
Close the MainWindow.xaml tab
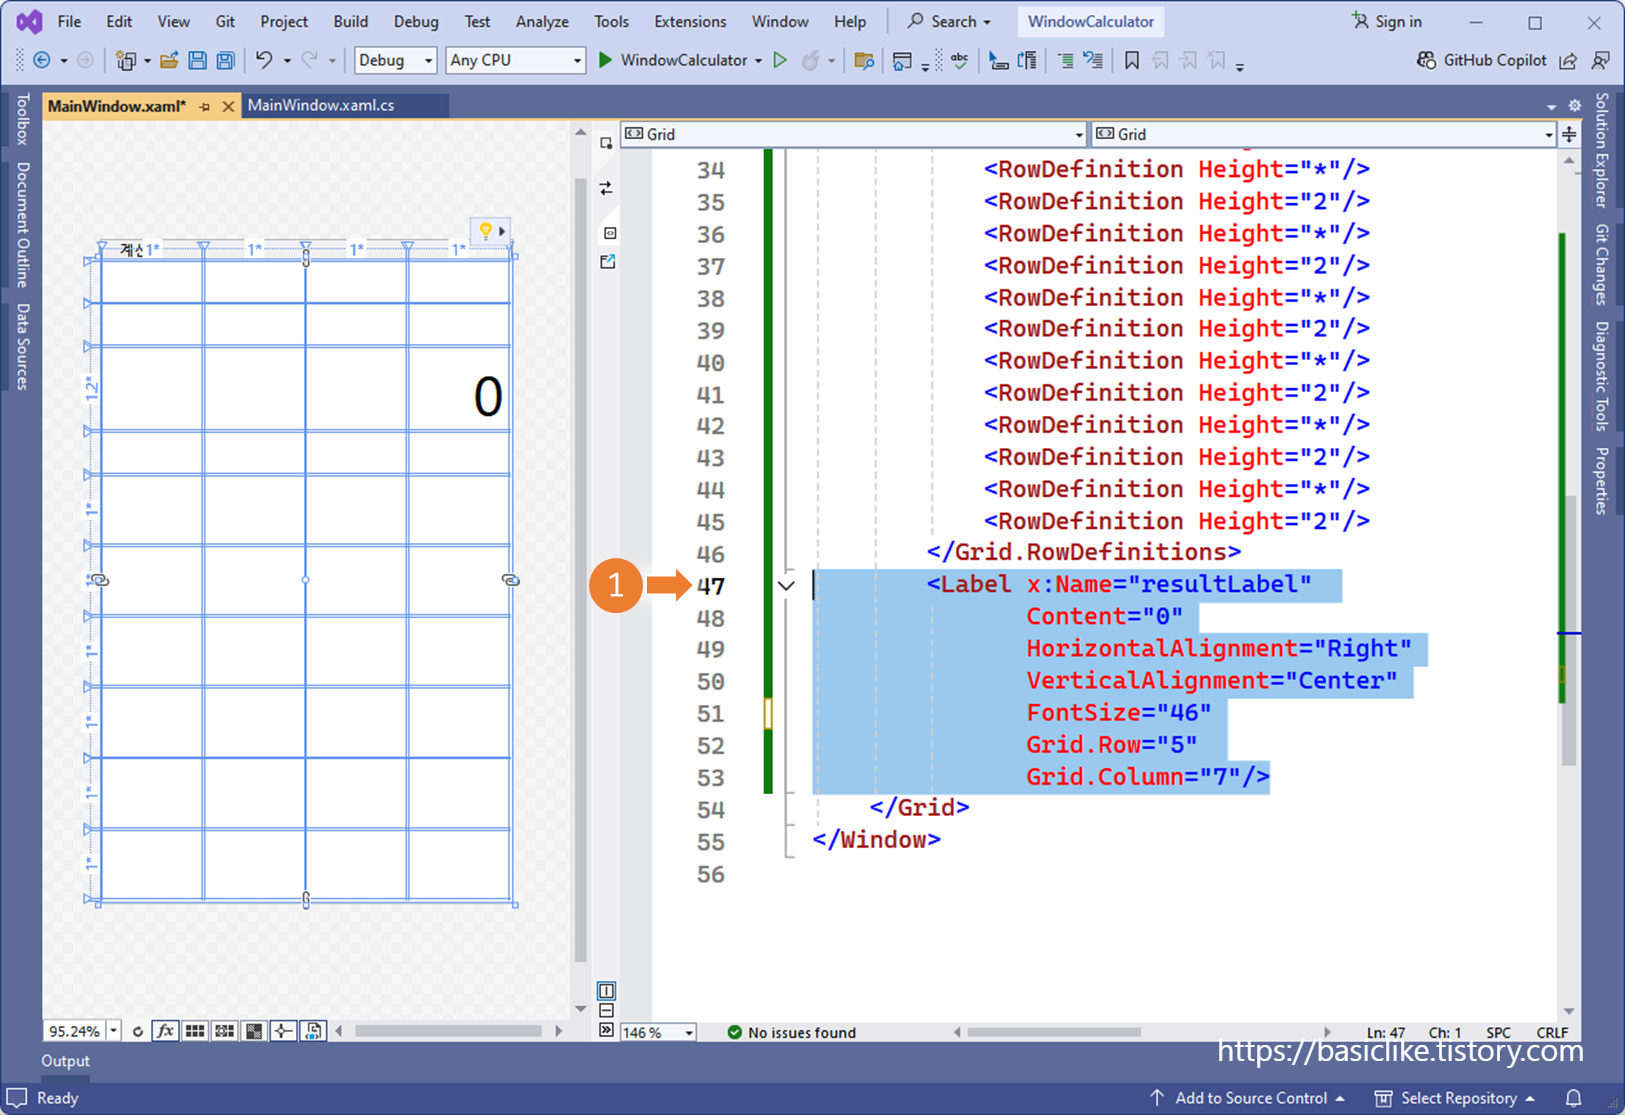click(228, 106)
